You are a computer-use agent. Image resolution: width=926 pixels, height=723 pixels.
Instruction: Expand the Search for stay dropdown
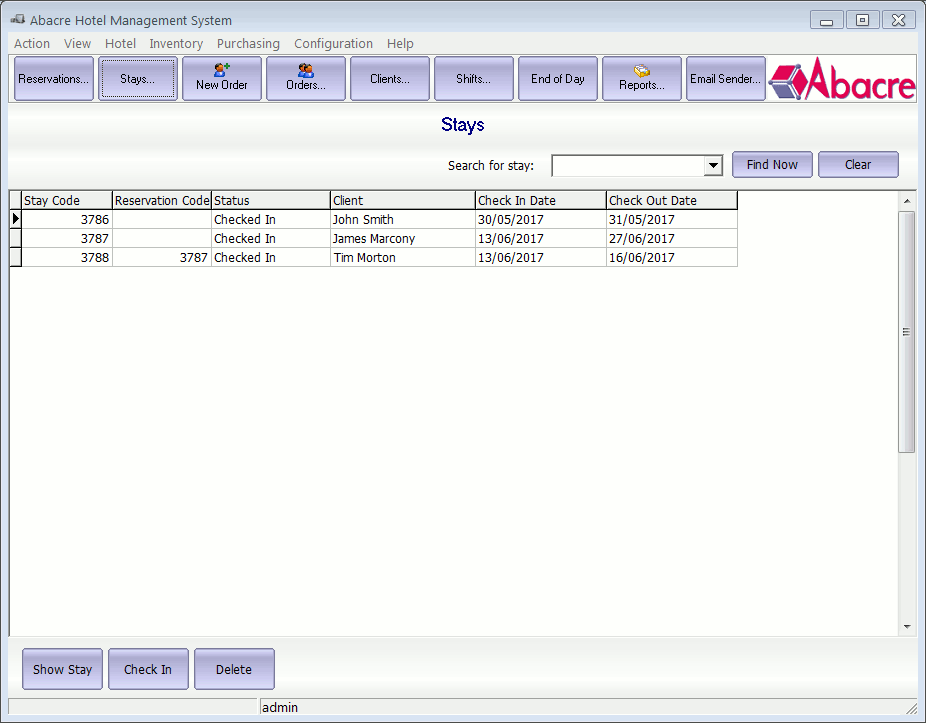click(x=713, y=166)
